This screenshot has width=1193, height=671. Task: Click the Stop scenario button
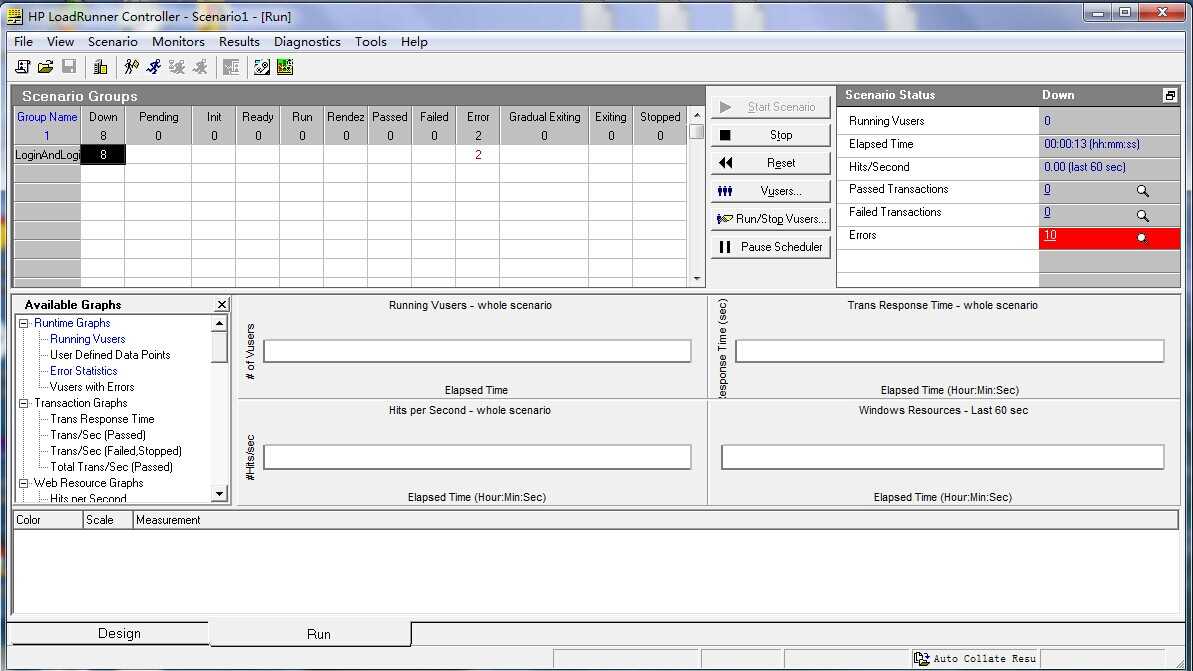pos(771,135)
